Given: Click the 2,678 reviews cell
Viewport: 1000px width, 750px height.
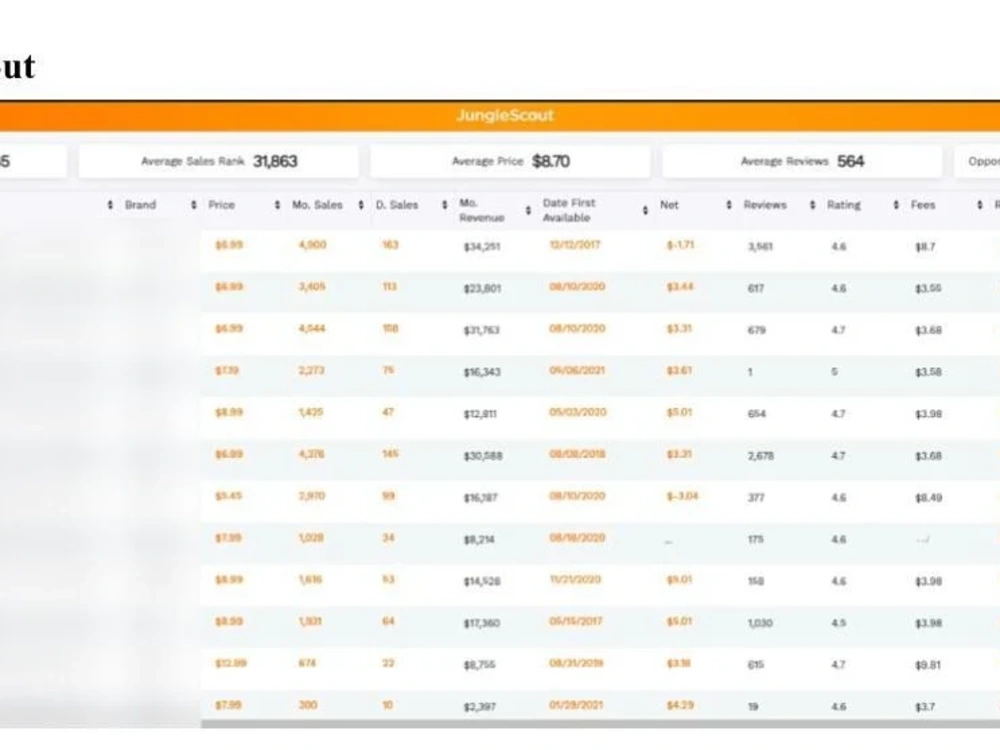Looking at the screenshot, I should 761,456.
